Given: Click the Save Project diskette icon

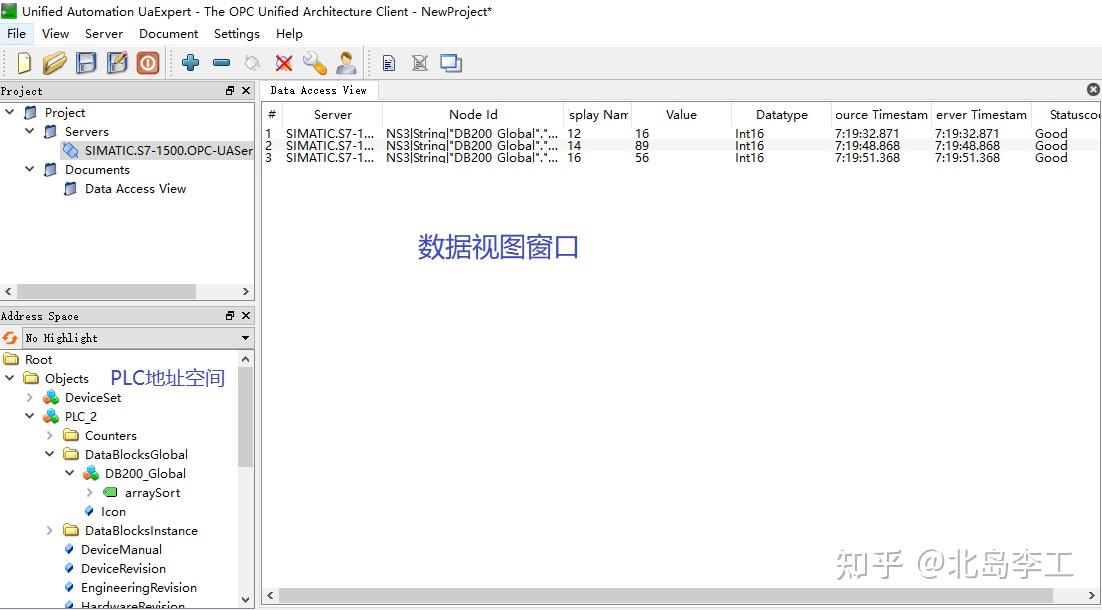Looking at the screenshot, I should pos(86,62).
